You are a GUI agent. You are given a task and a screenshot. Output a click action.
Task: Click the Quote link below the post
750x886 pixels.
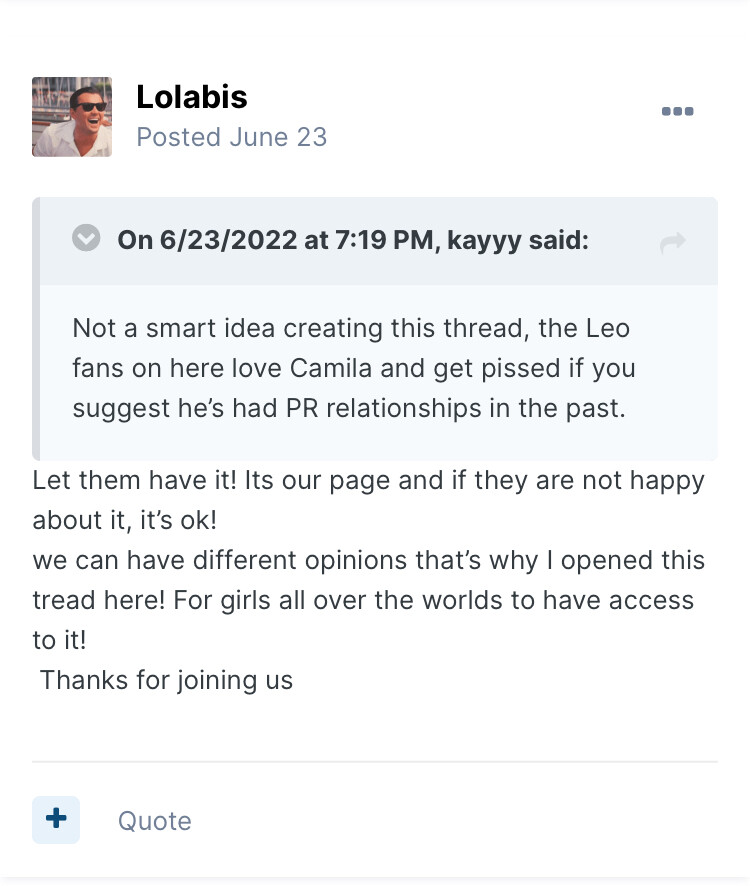click(155, 821)
